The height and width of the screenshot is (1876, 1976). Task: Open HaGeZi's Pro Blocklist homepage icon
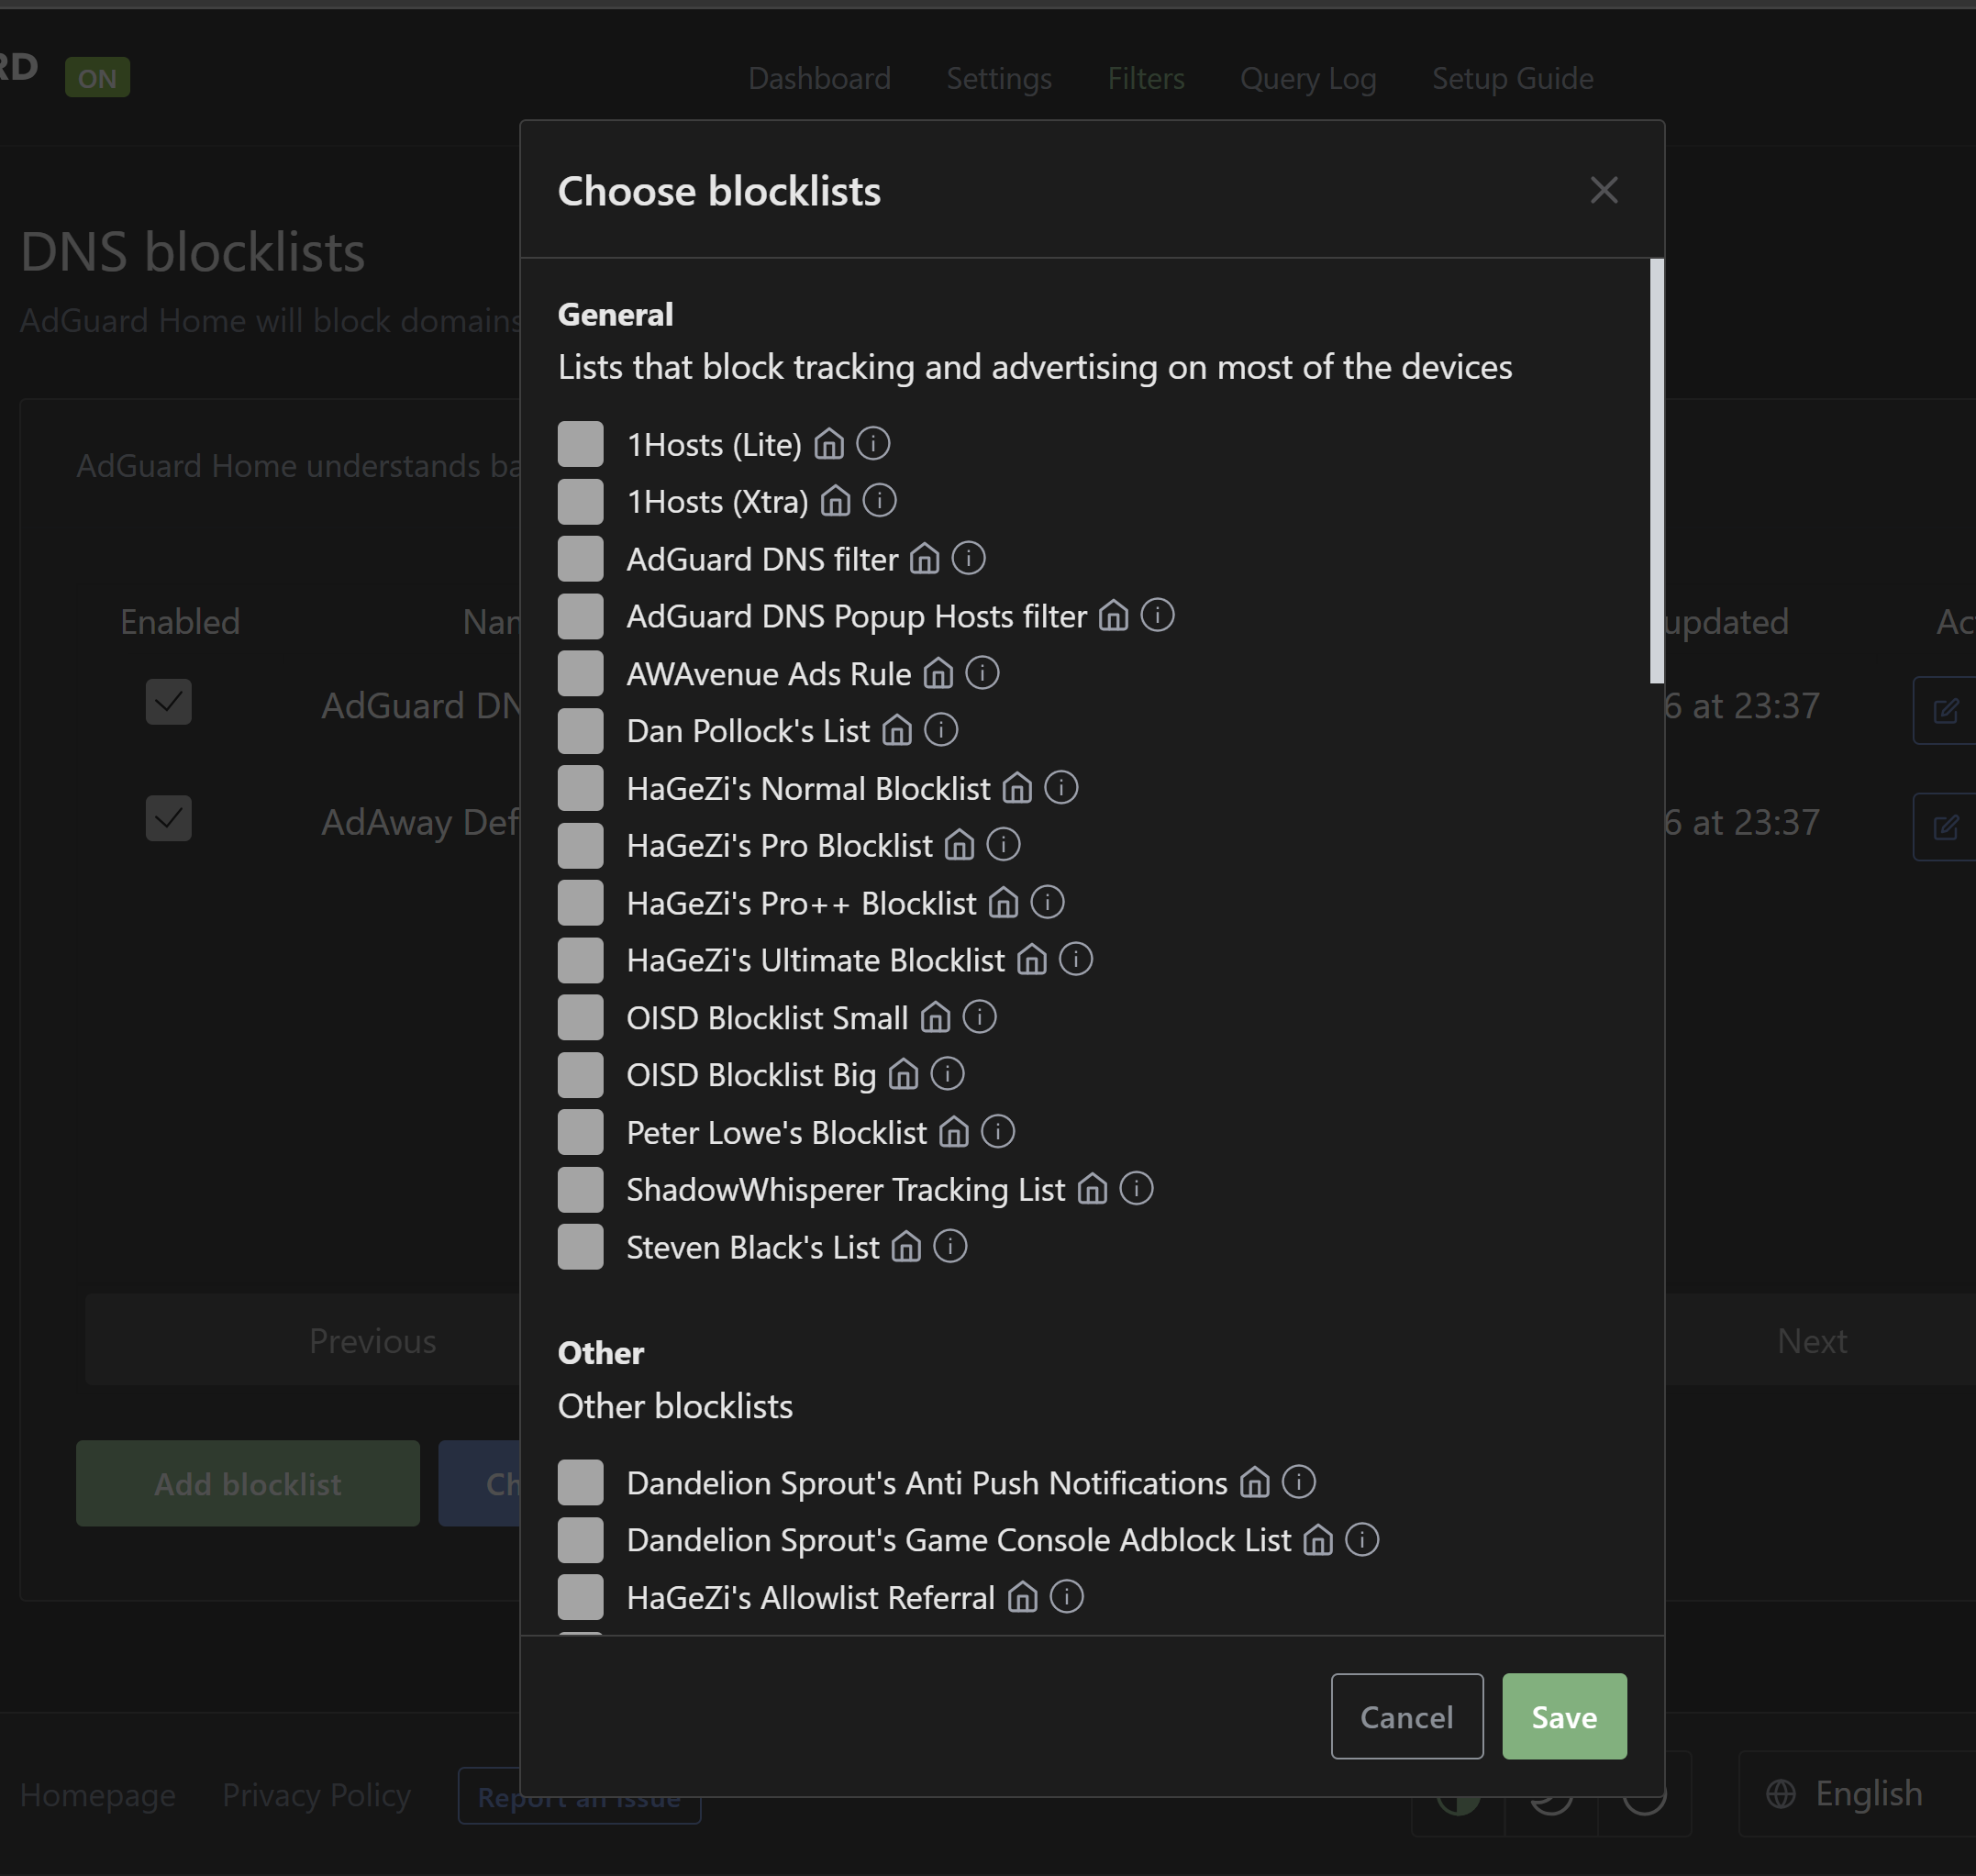pyautogui.click(x=960, y=846)
